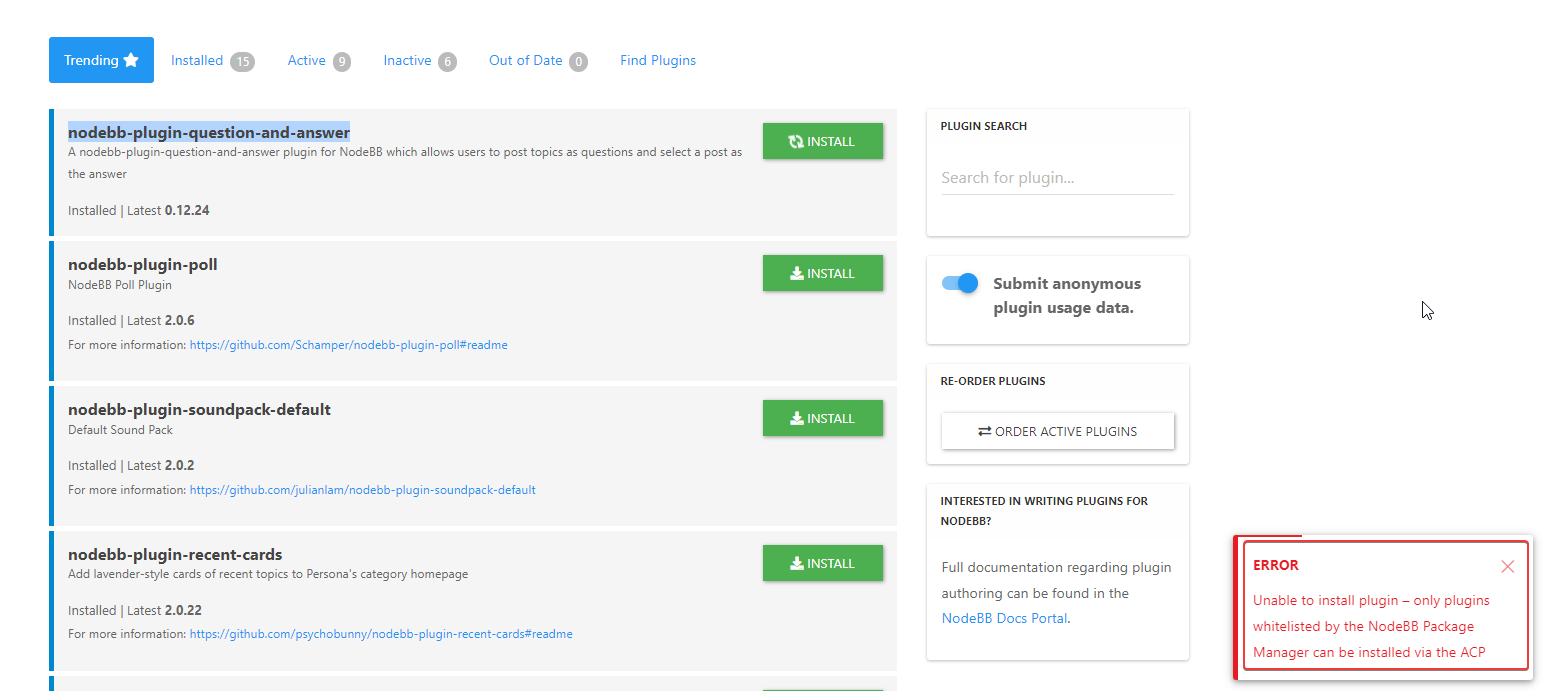Click download icon on nodebb-plugin-poll Install button
The image size is (1543, 691).
(x=797, y=273)
